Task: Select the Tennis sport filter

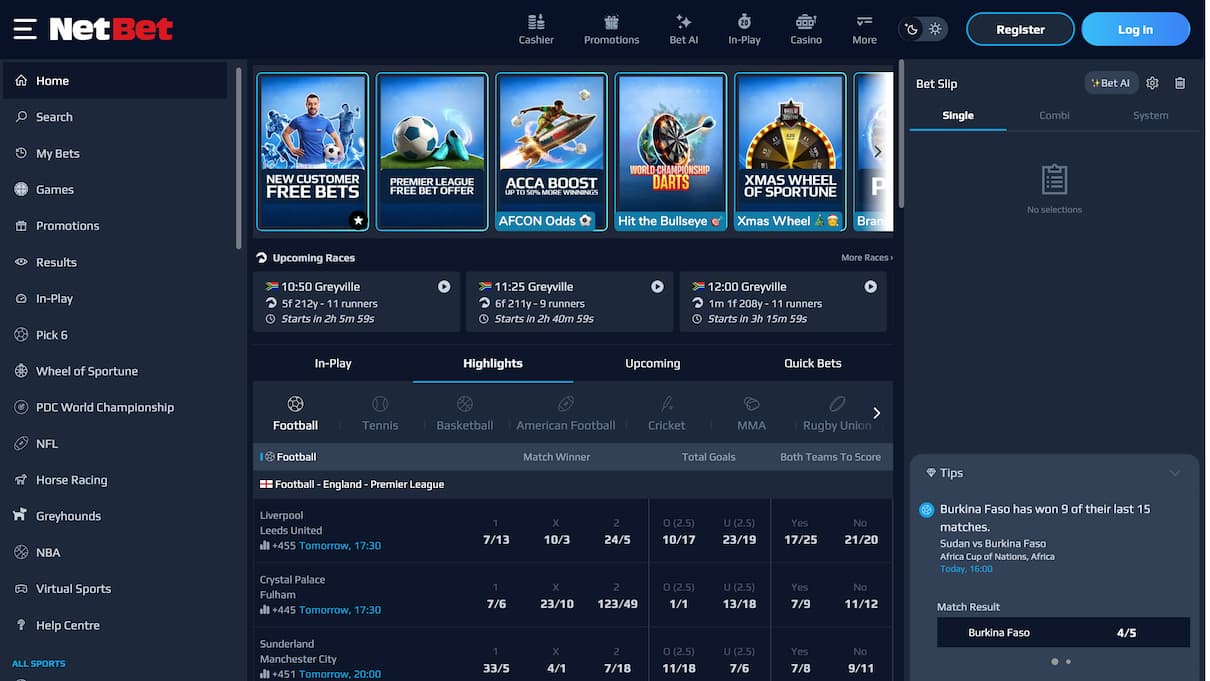Action: [x=379, y=412]
